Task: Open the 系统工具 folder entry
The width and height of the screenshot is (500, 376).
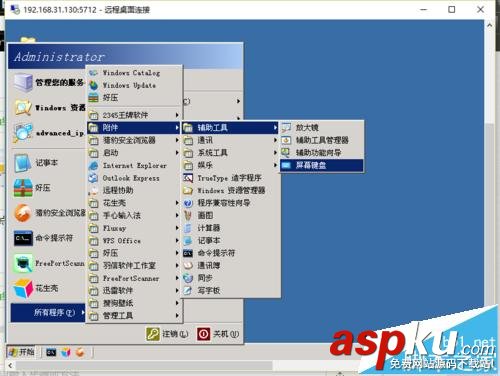Action: 230,153
